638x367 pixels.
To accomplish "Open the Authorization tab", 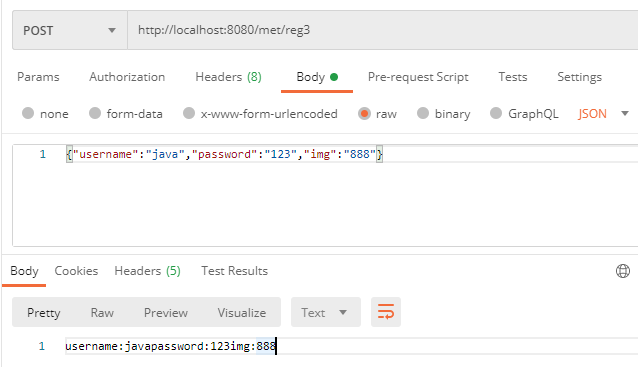I will click(x=127, y=77).
